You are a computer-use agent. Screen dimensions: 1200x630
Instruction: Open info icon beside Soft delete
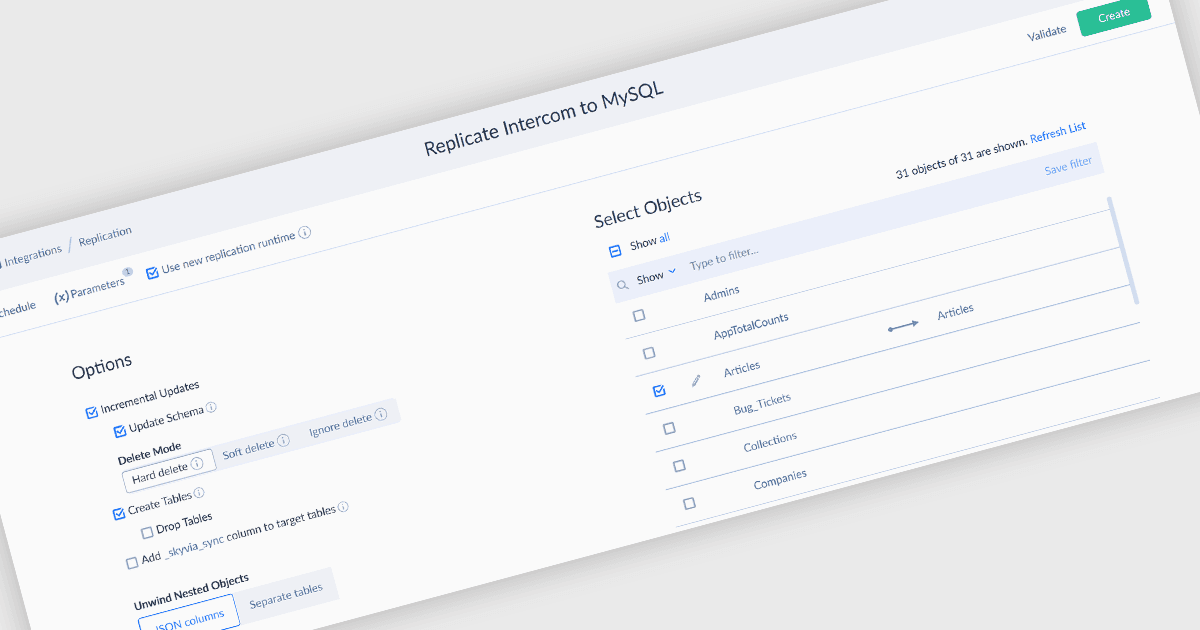pyautogui.click(x=283, y=440)
